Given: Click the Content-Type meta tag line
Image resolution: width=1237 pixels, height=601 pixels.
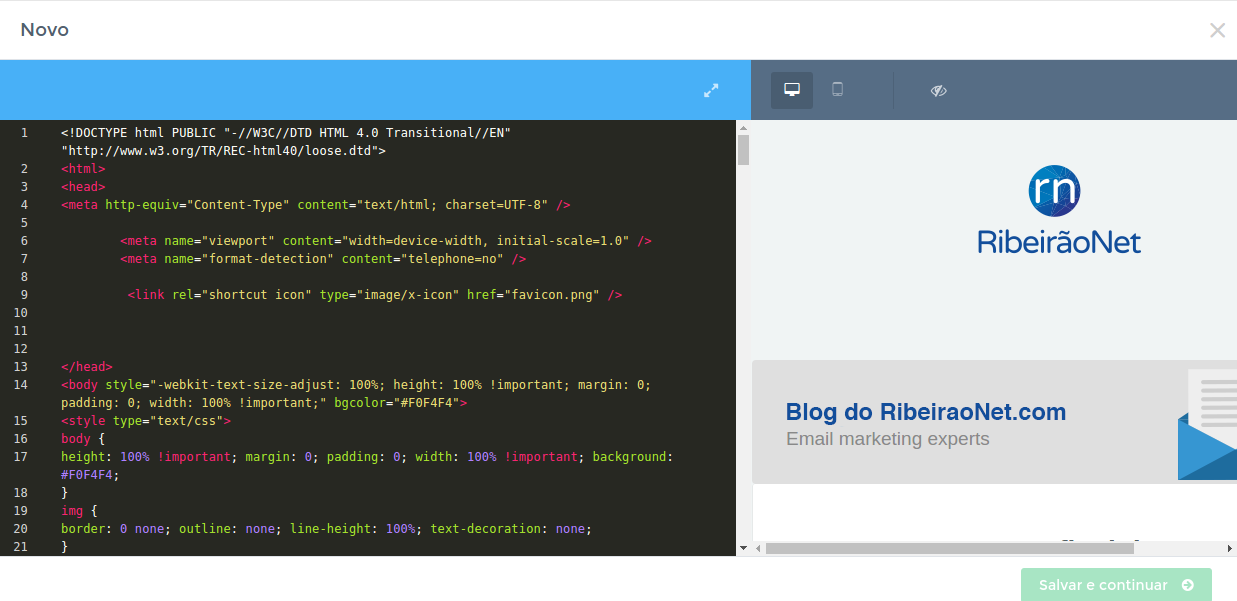Looking at the screenshot, I should coord(316,204).
